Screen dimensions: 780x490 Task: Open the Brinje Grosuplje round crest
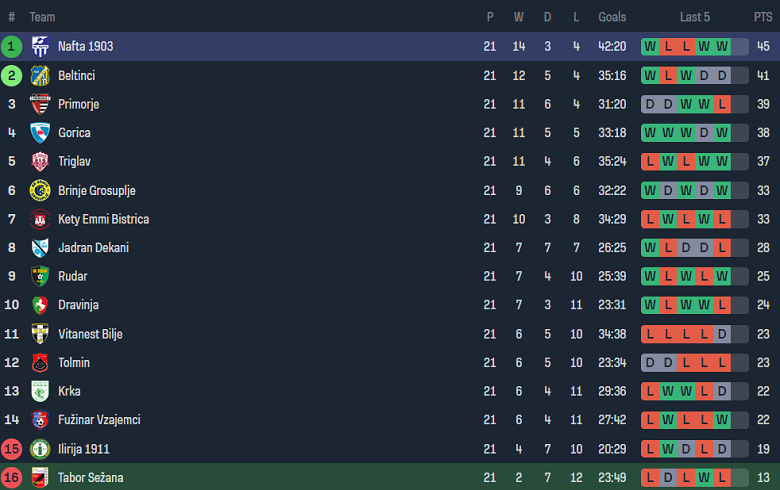coord(40,191)
